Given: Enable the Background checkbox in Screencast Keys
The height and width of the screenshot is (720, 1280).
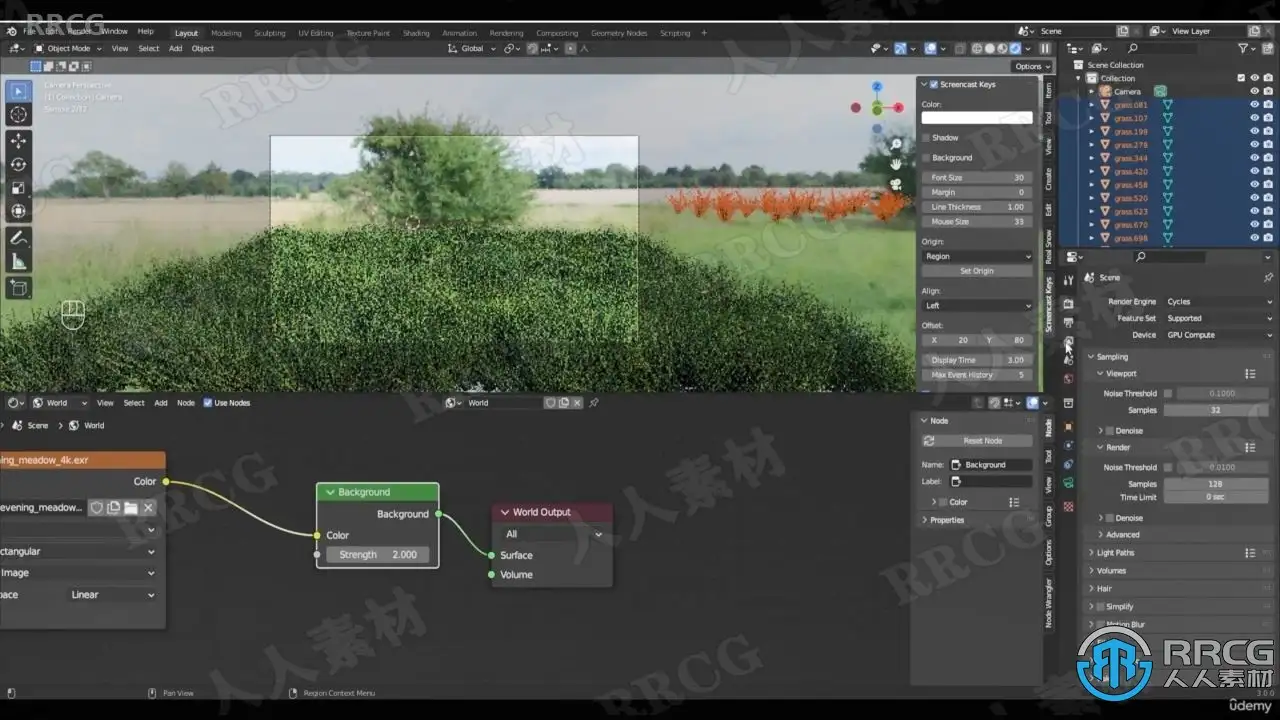Looking at the screenshot, I should point(926,158).
